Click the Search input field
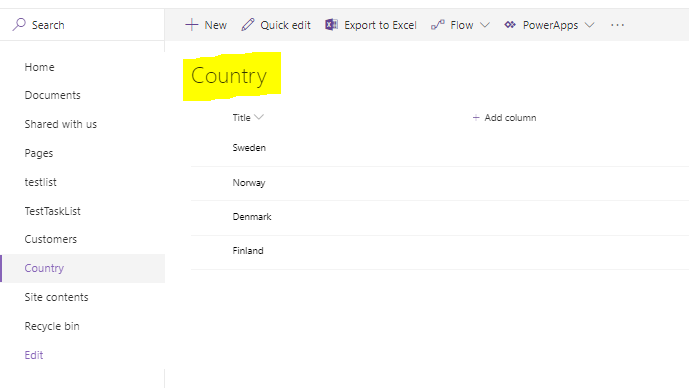Screen dimensions: 689x388 (x=83, y=25)
